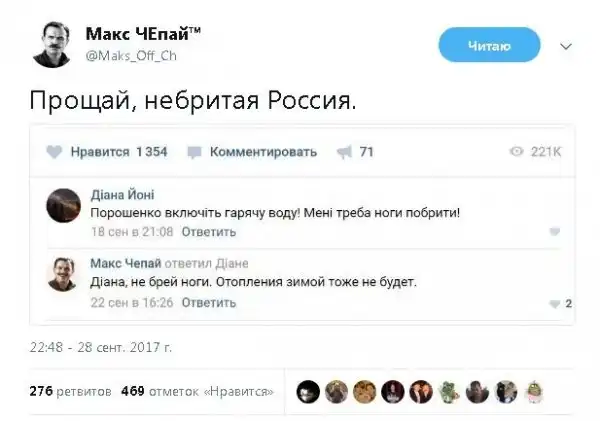Click the Комментировать speech bubble icon
This screenshot has height=421, width=600.
[x=193, y=152]
